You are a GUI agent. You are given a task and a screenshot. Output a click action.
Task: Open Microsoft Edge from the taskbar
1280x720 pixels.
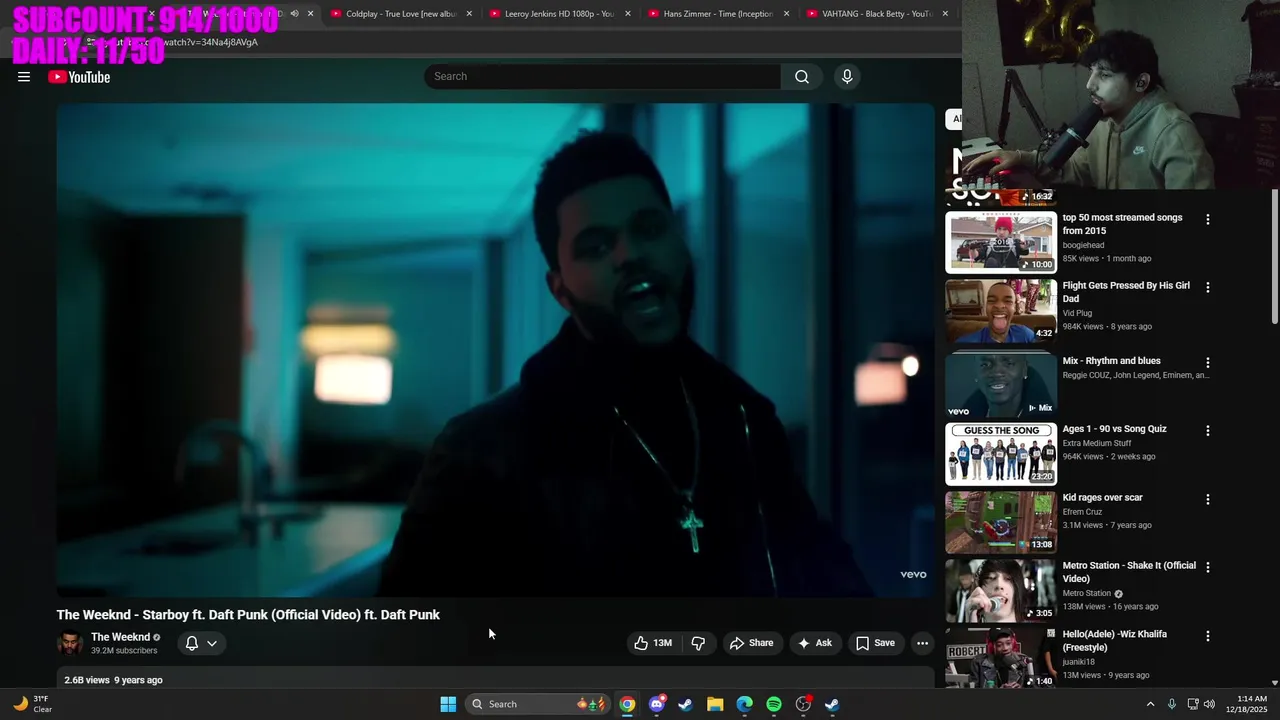click(x=744, y=704)
